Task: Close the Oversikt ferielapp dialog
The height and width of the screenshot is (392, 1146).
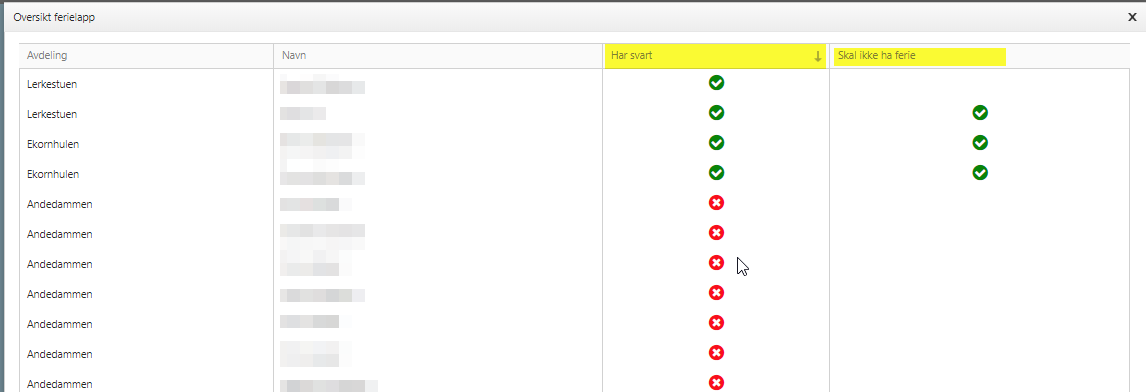Action: (1132, 18)
